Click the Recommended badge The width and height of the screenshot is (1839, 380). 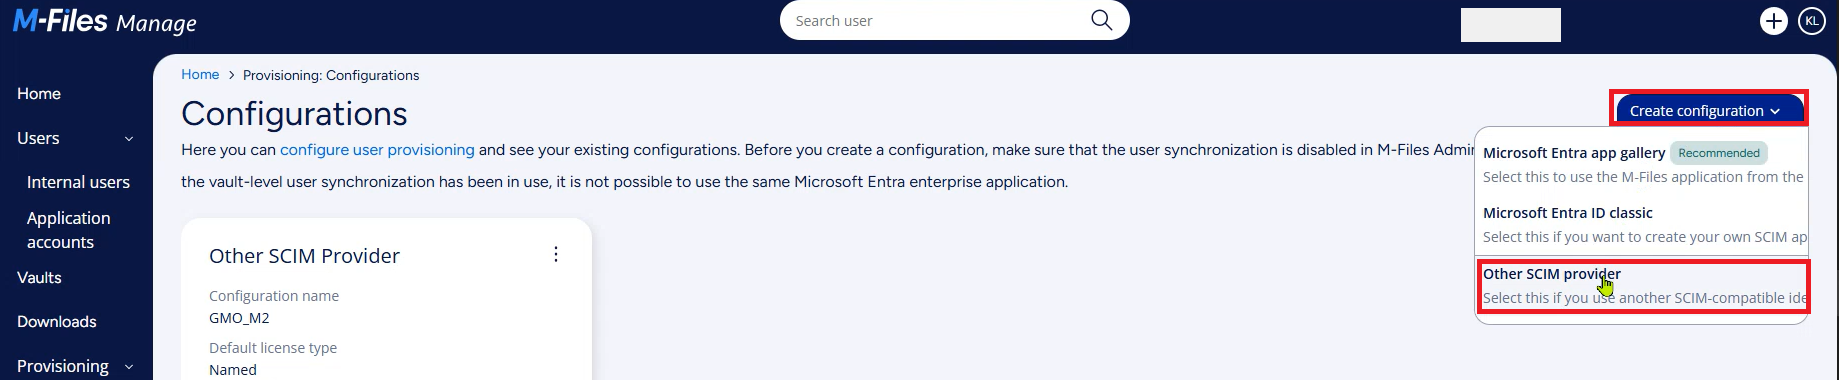point(1719,153)
